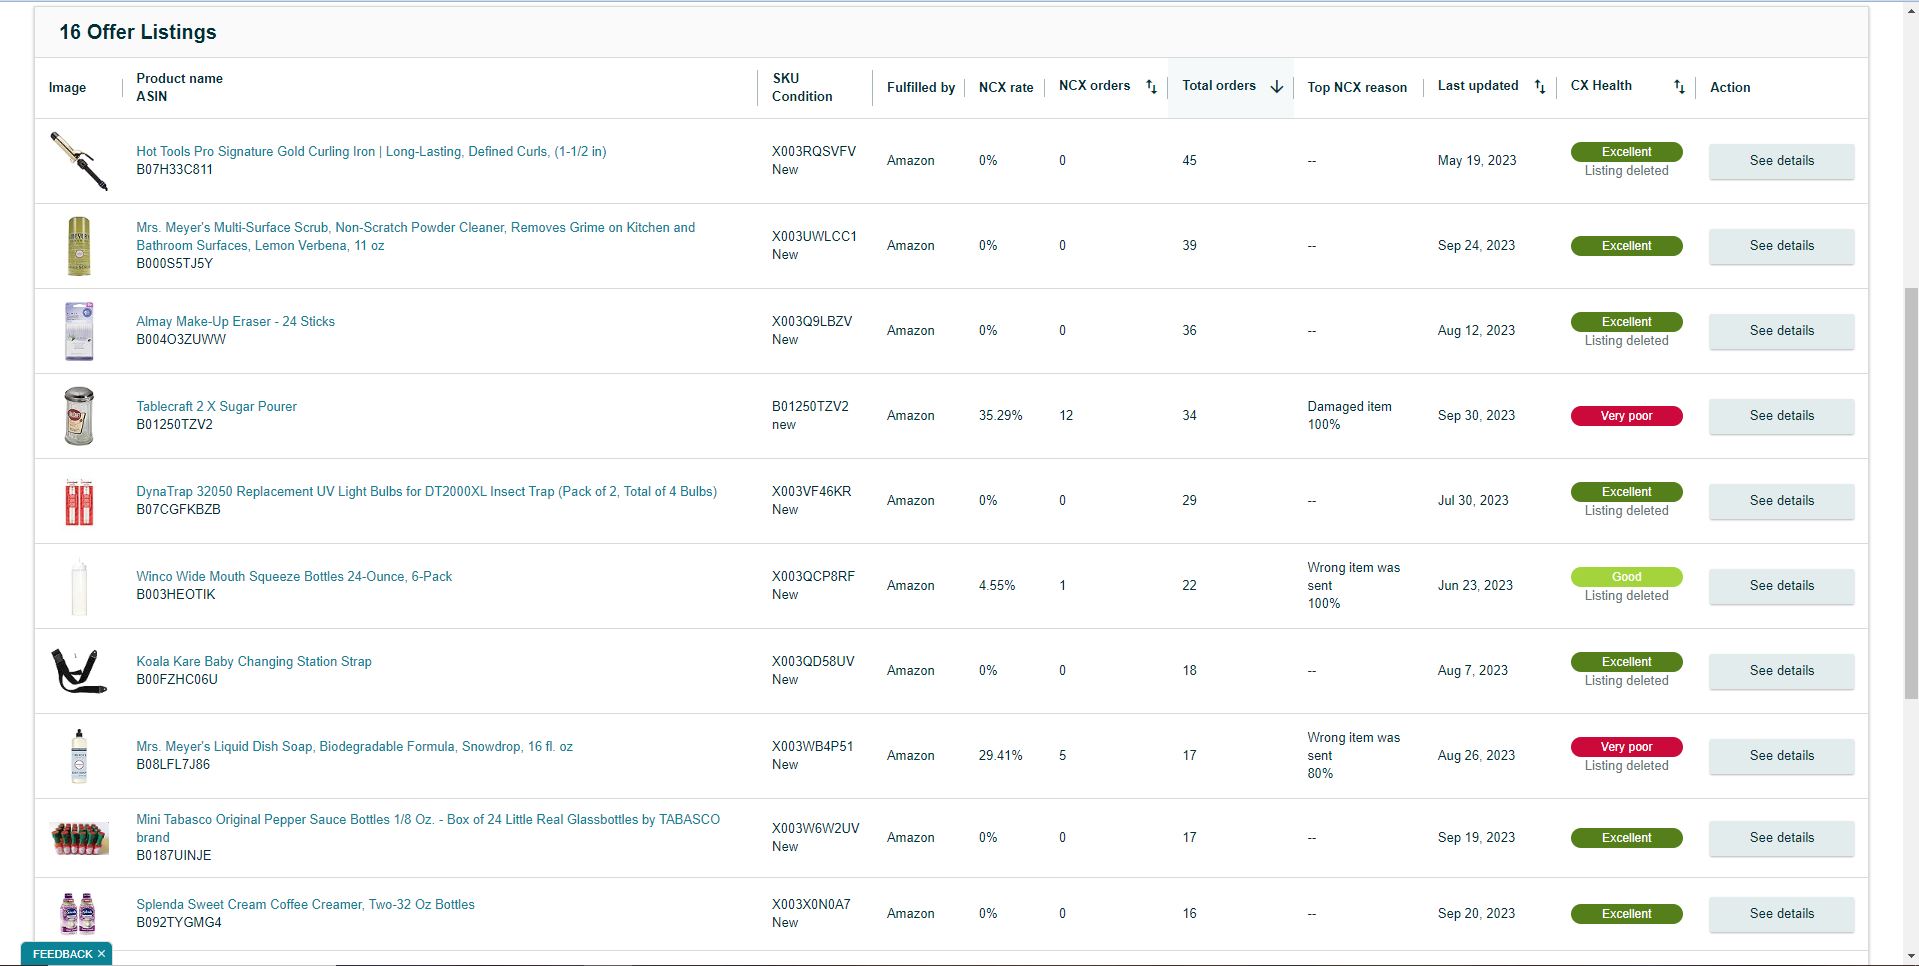Screen dimensions: 1919x966
Task: See details for Mrs. Meyer's Multi-Surface Scrub
Action: click(x=1781, y=246)
